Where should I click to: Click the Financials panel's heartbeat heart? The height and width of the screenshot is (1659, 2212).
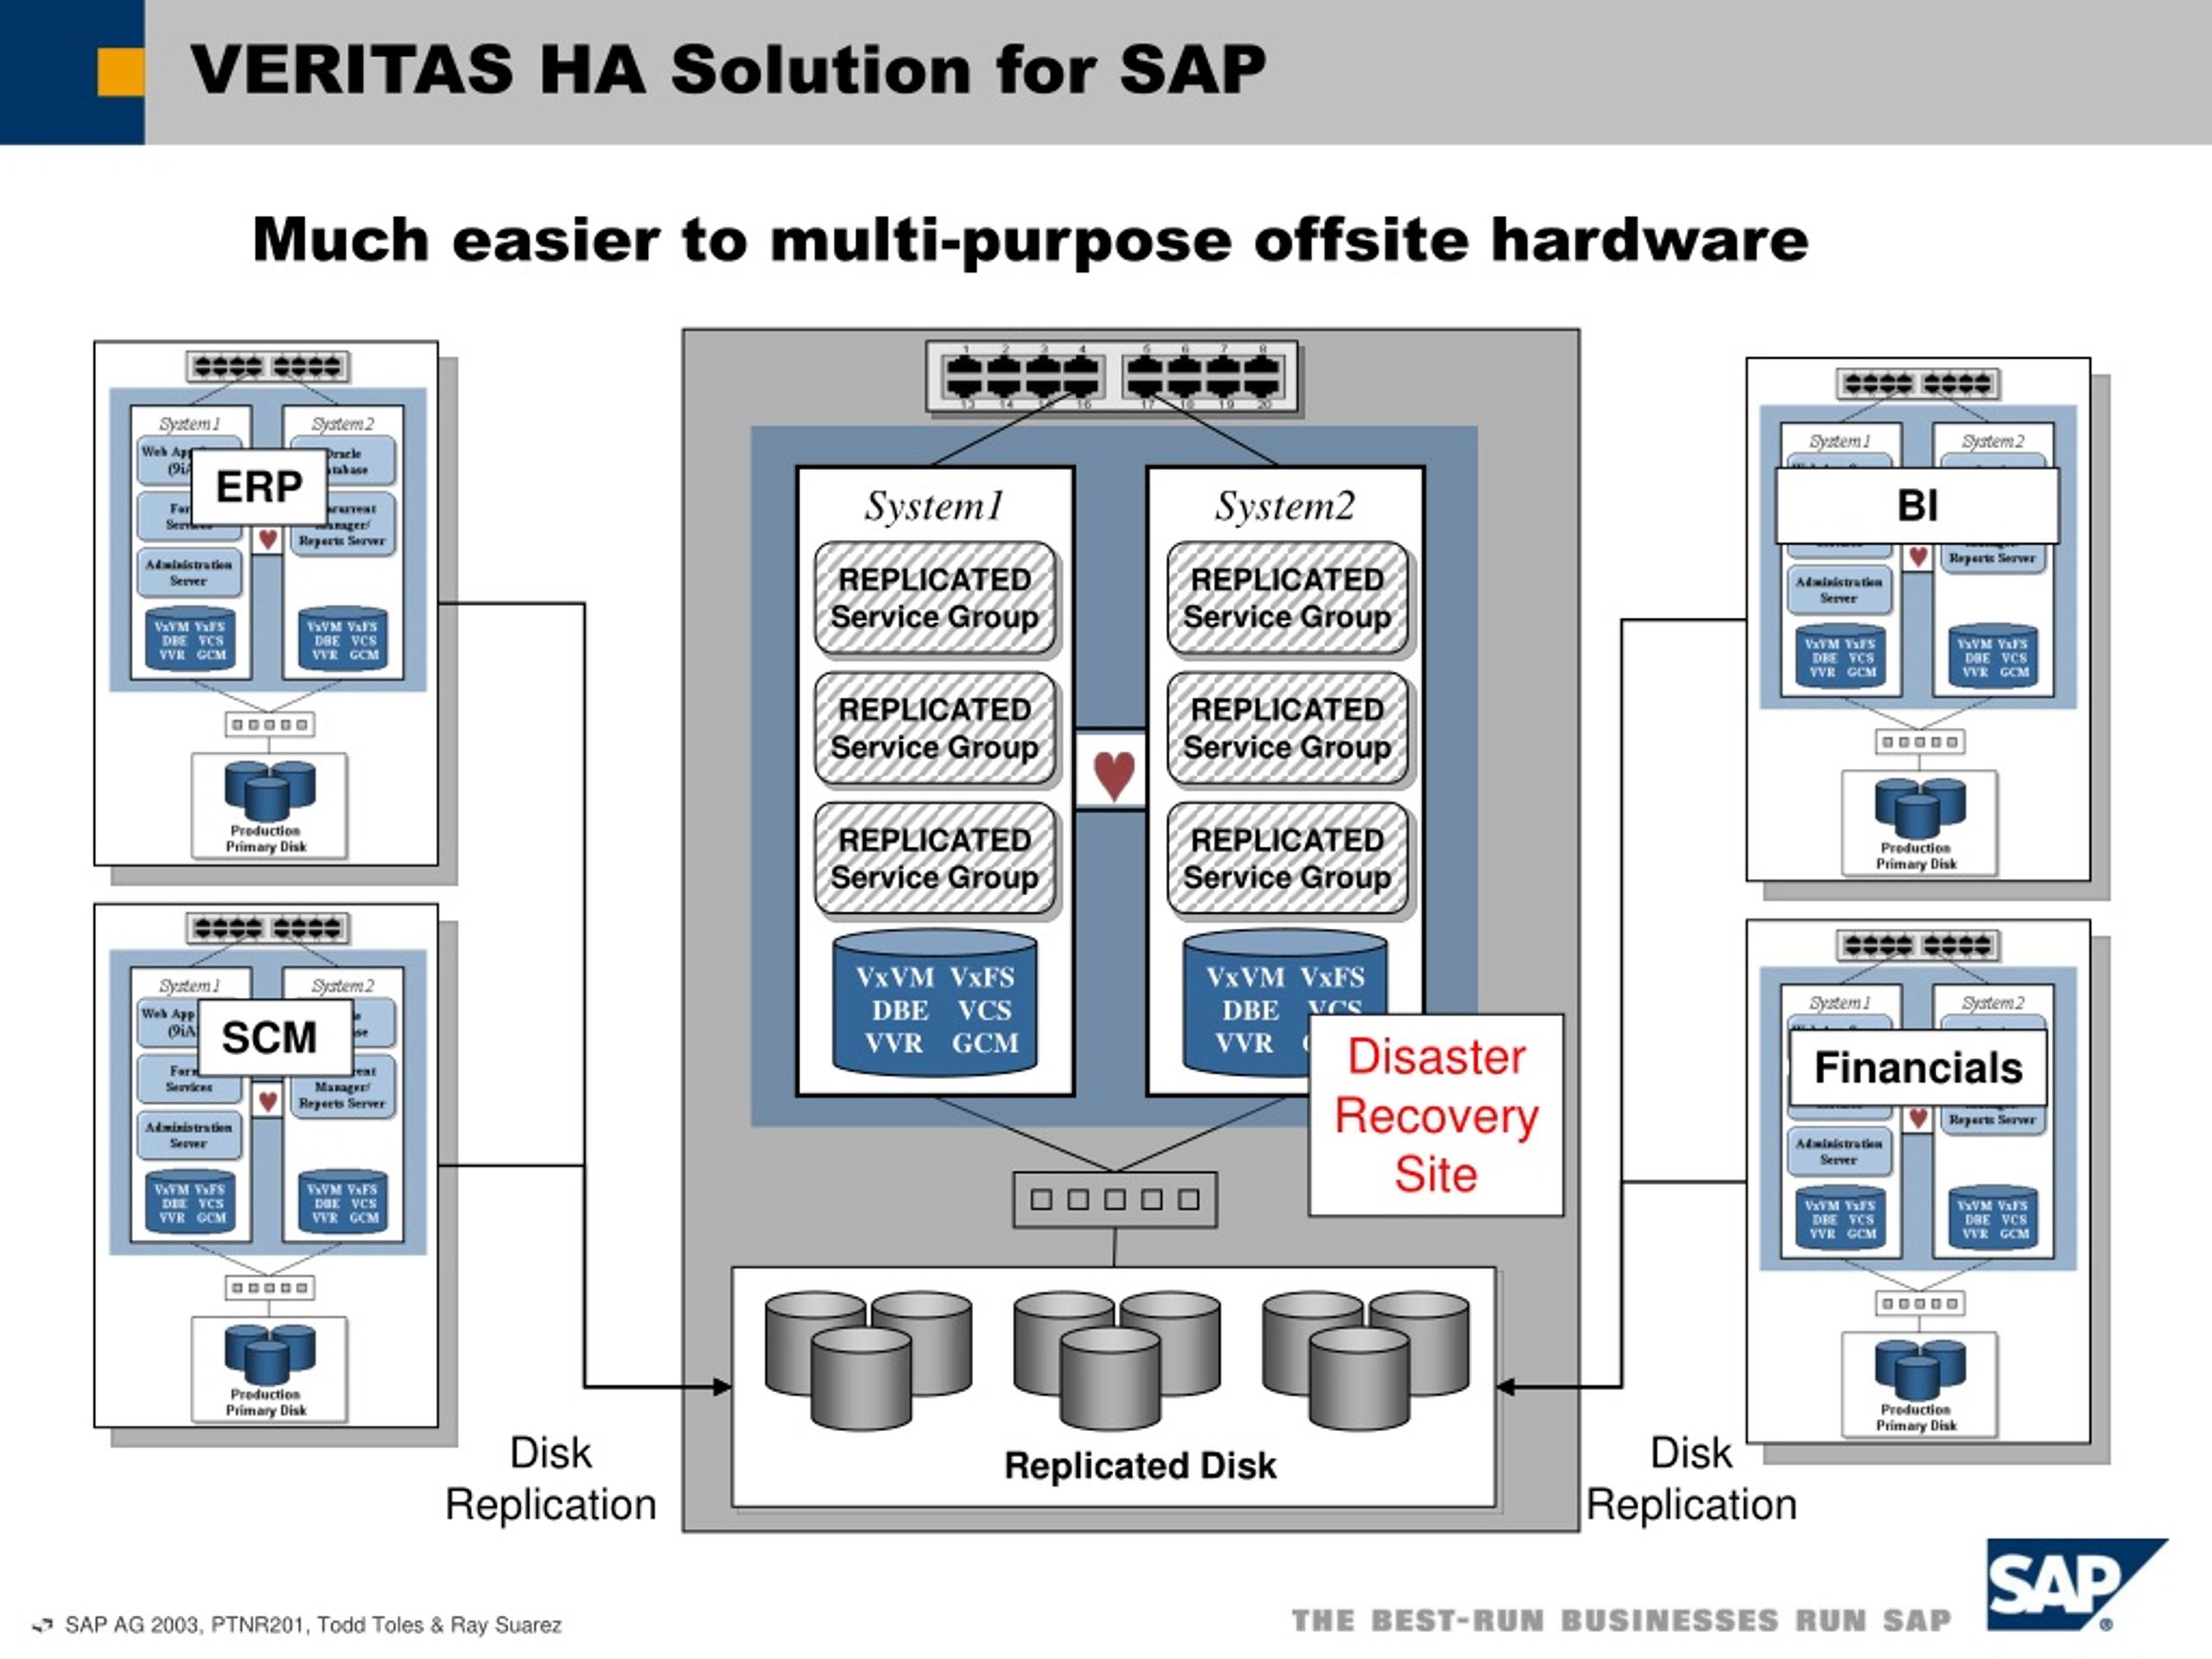[1918, 1118]
